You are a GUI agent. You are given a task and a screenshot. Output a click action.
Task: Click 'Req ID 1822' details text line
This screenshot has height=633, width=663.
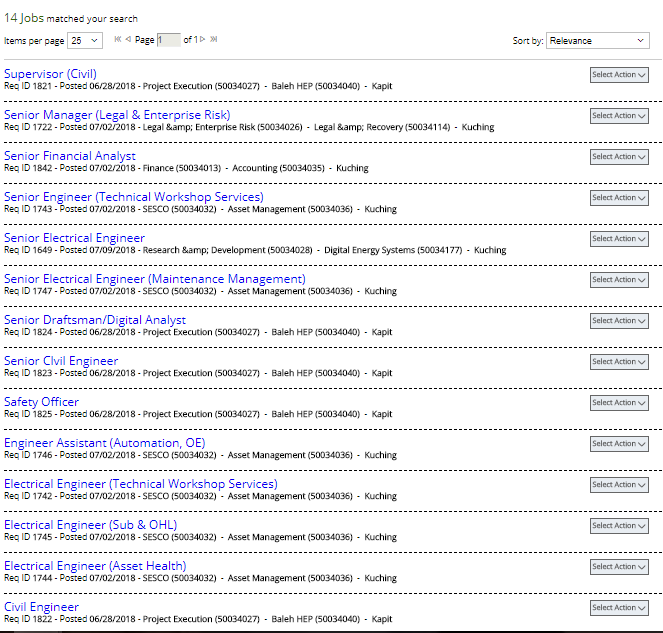[x=198, y=619]
